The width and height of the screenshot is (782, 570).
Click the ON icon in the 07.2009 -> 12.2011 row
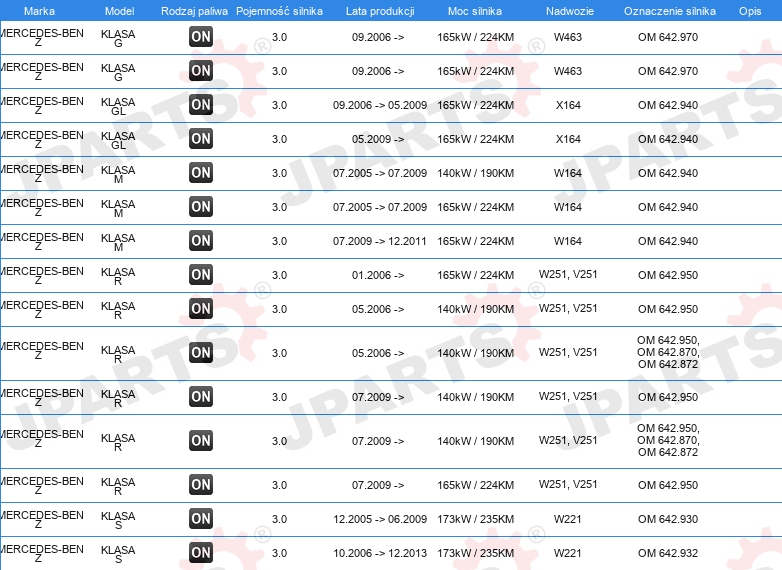[201, 240]
